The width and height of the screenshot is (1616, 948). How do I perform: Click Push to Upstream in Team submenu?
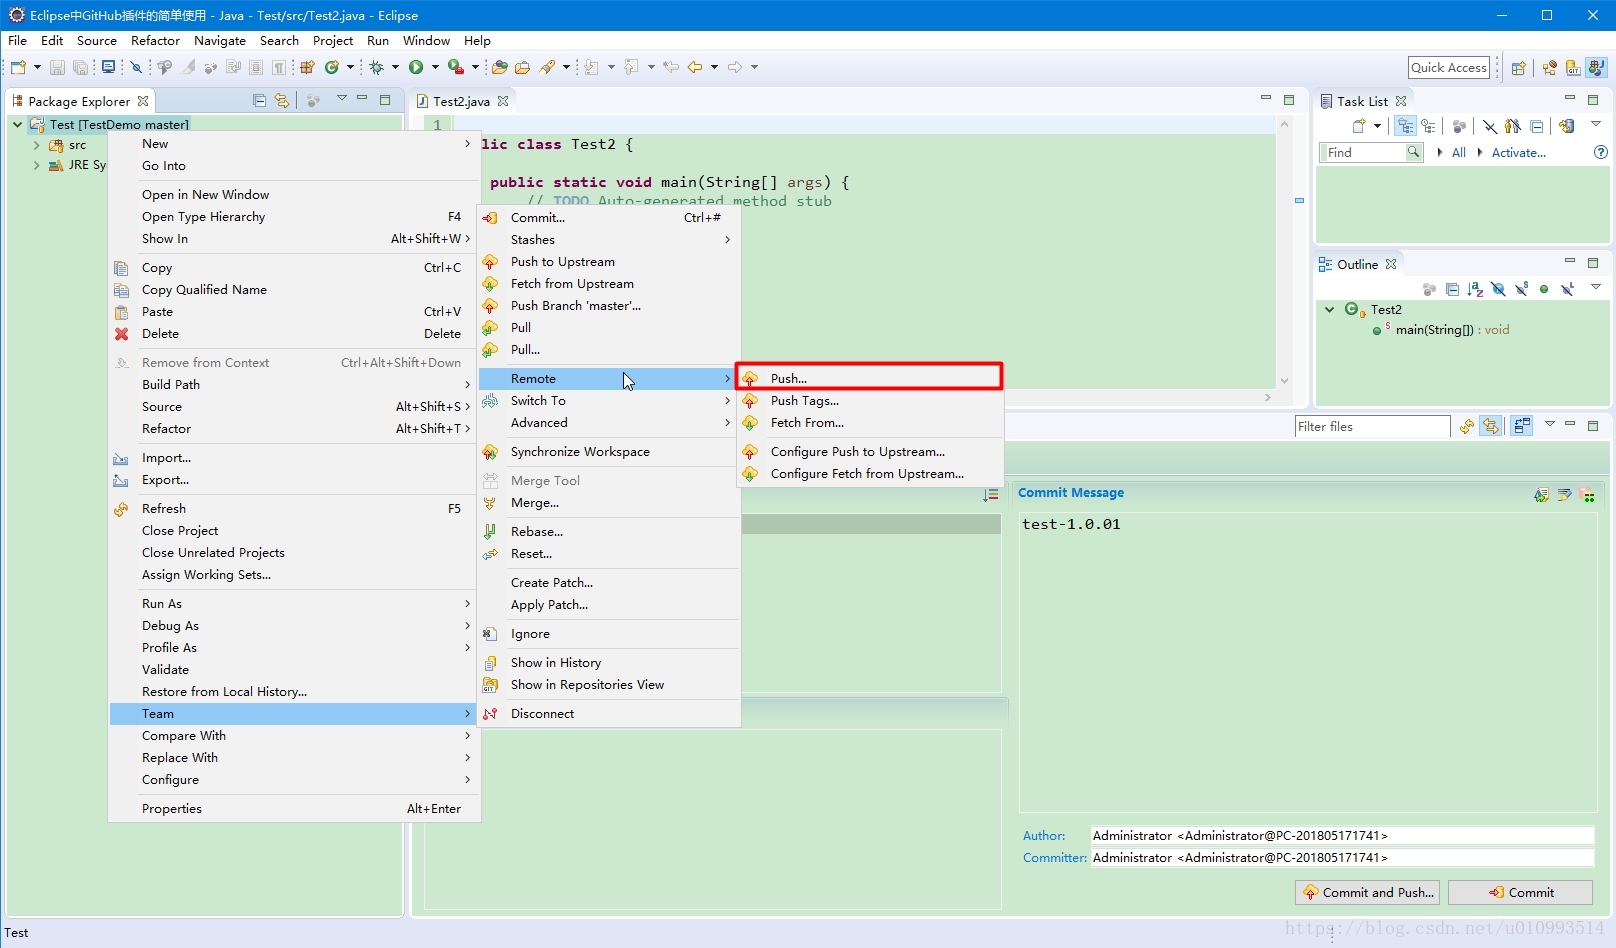[x=609, y=262]
